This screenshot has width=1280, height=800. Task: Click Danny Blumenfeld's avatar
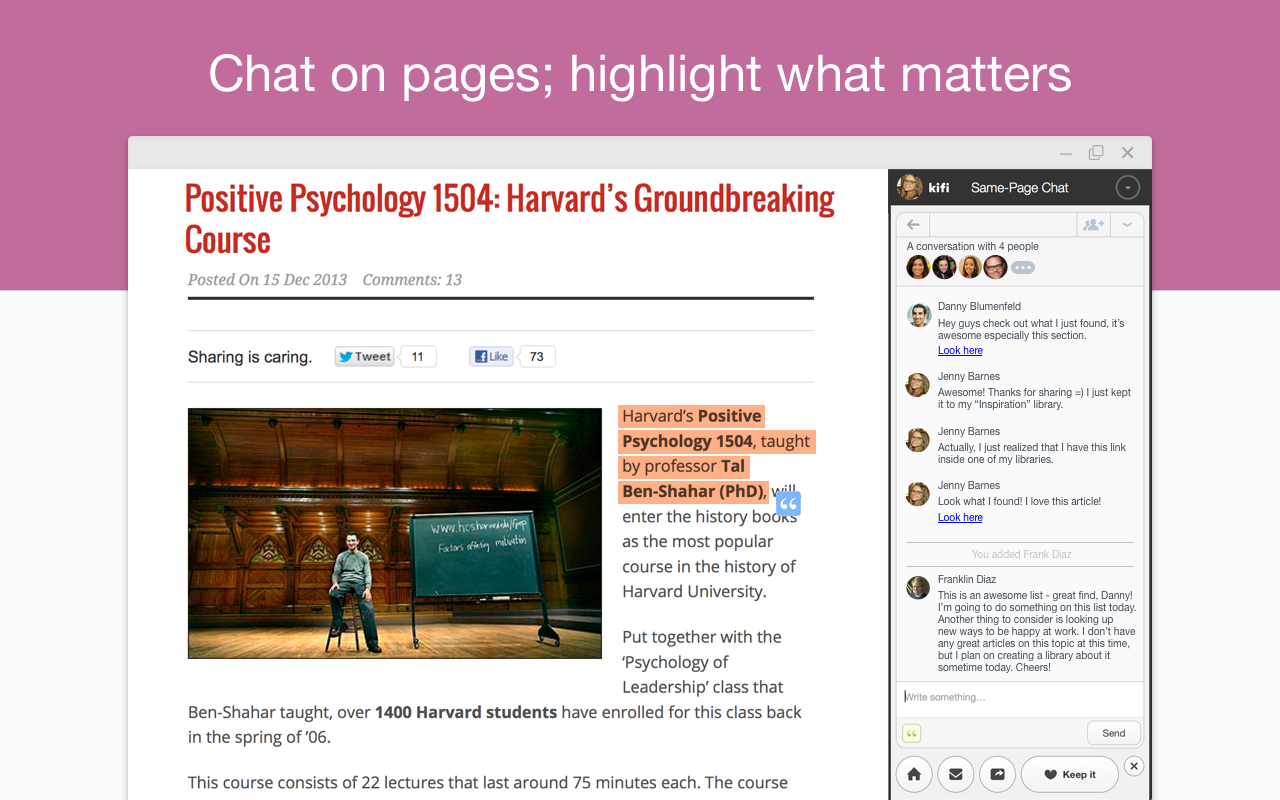[x=918, y=315]
